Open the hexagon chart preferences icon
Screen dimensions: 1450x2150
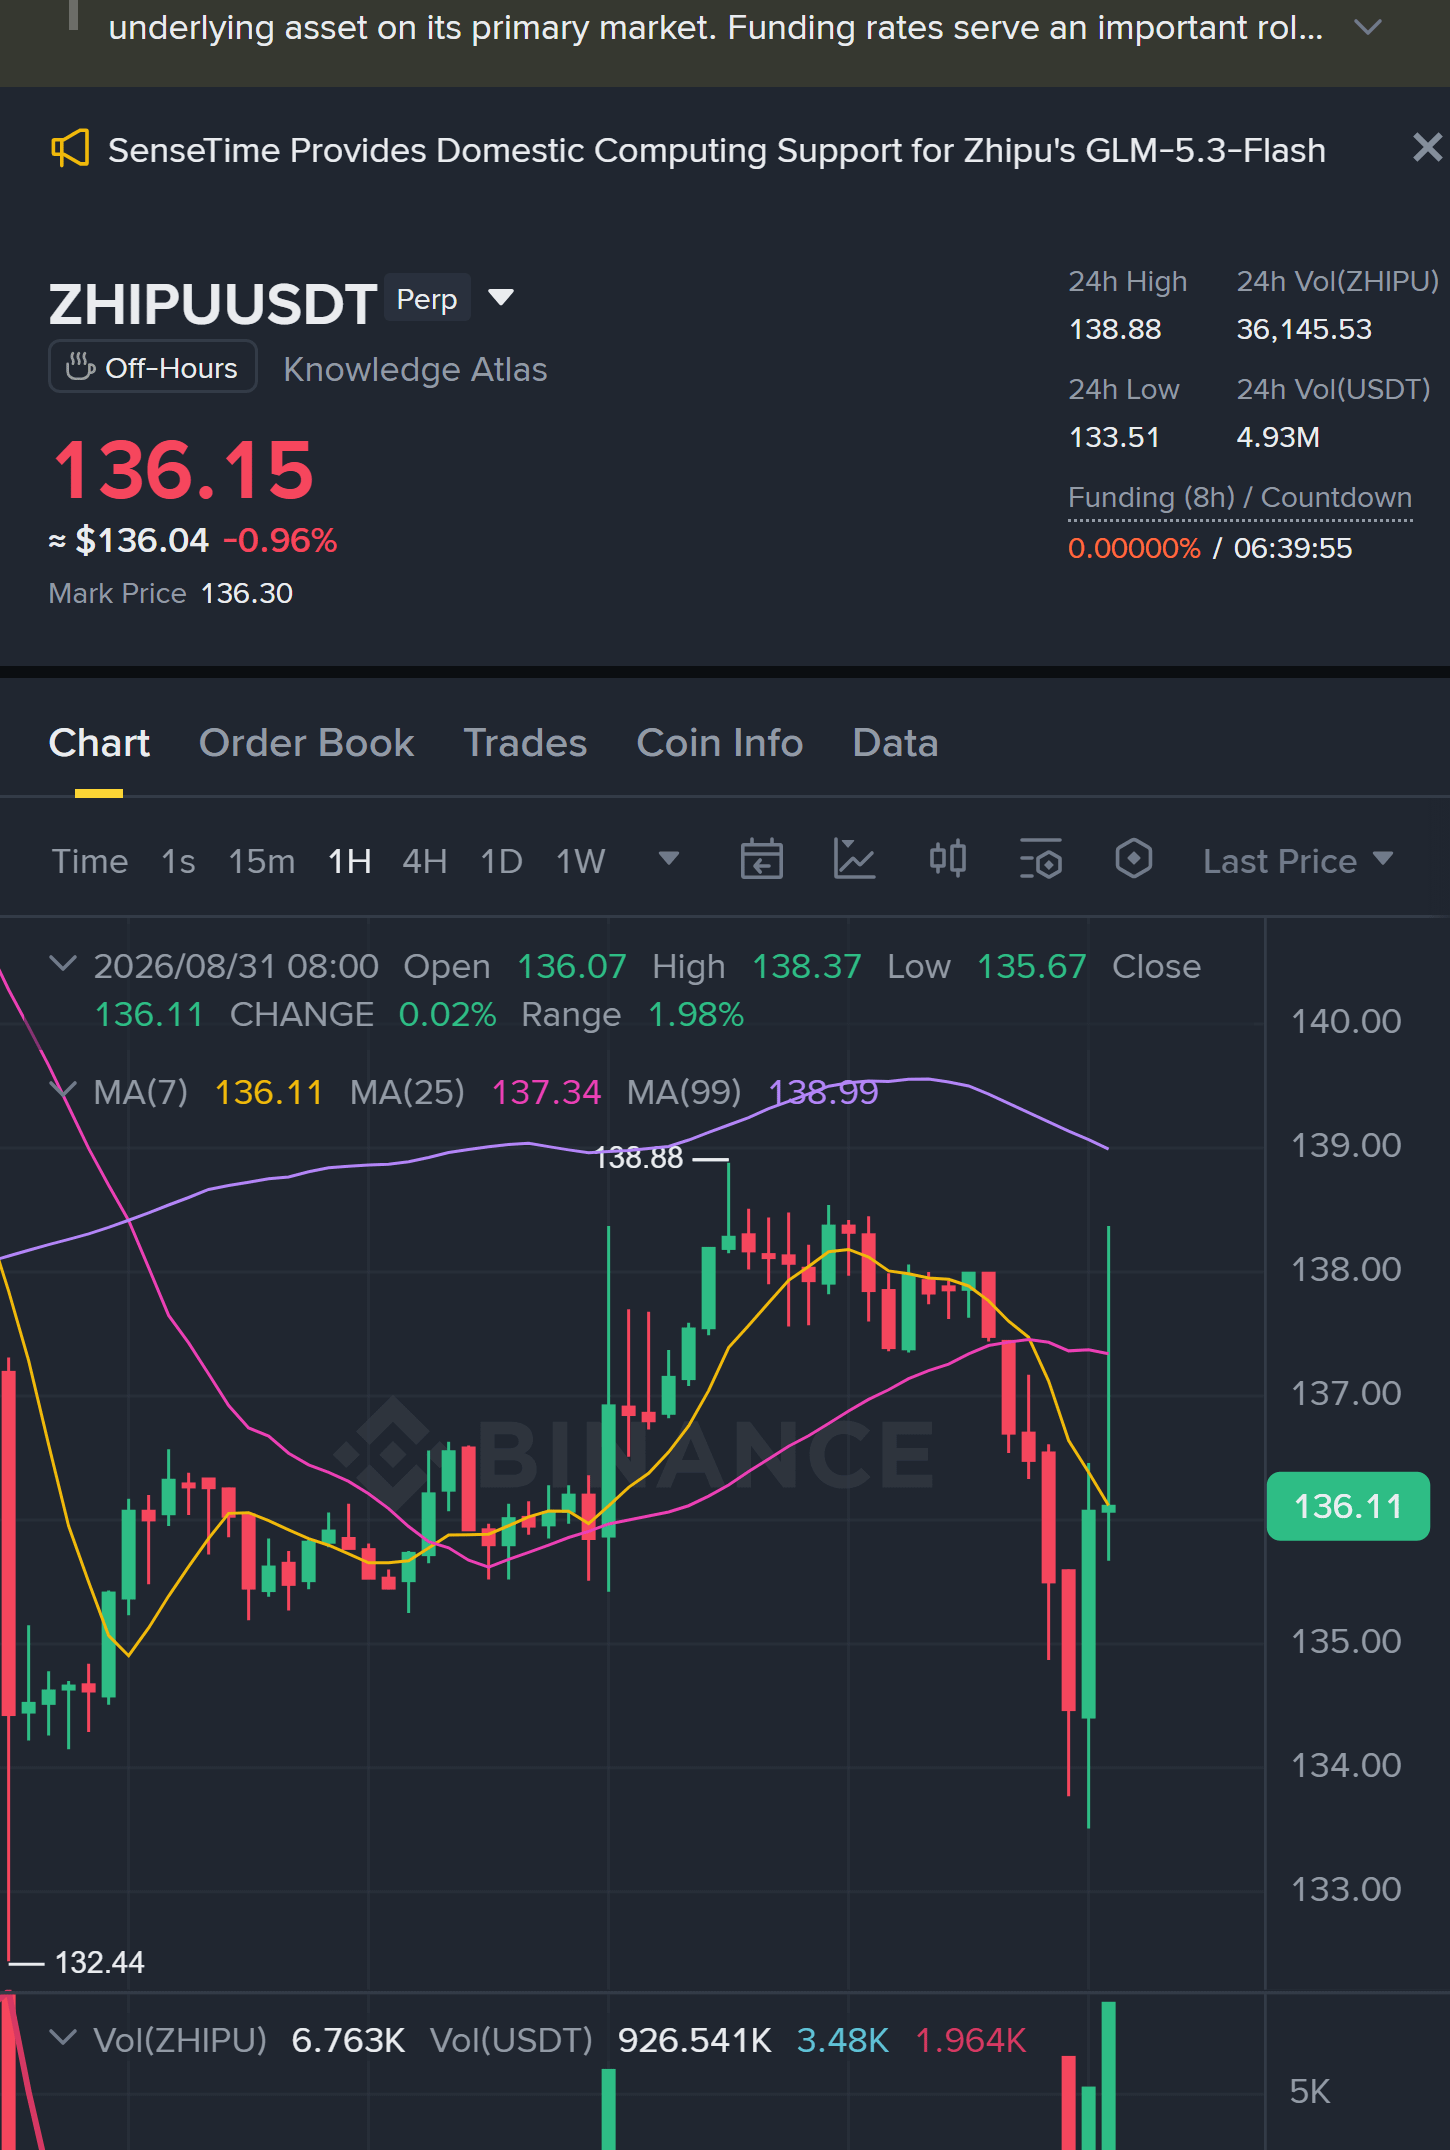coord(1133,859)
